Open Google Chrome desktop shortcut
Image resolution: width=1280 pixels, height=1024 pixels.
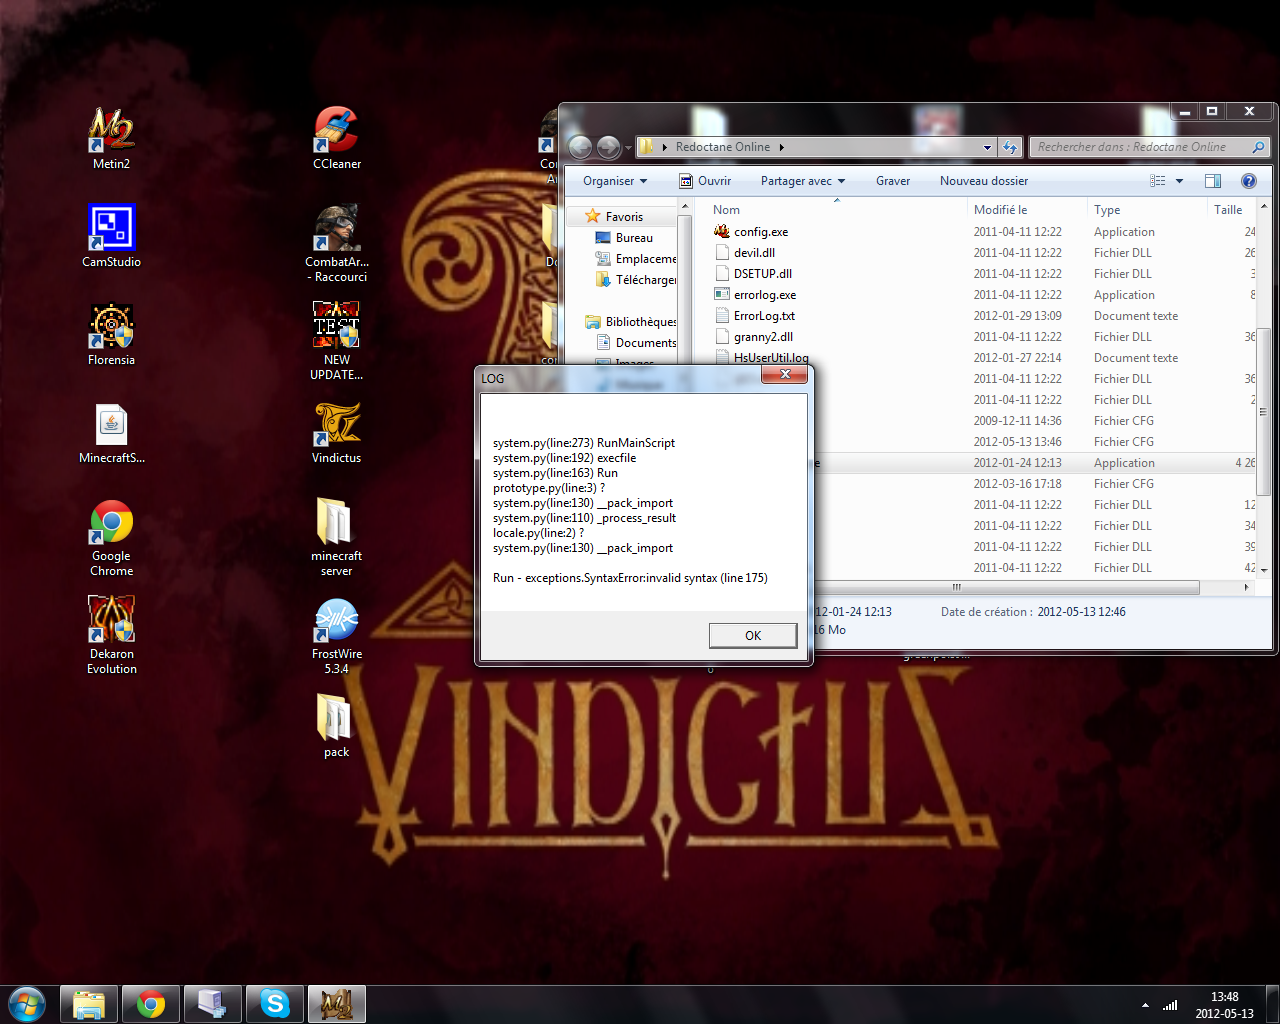pyautogui.click(x=111, y=538)
